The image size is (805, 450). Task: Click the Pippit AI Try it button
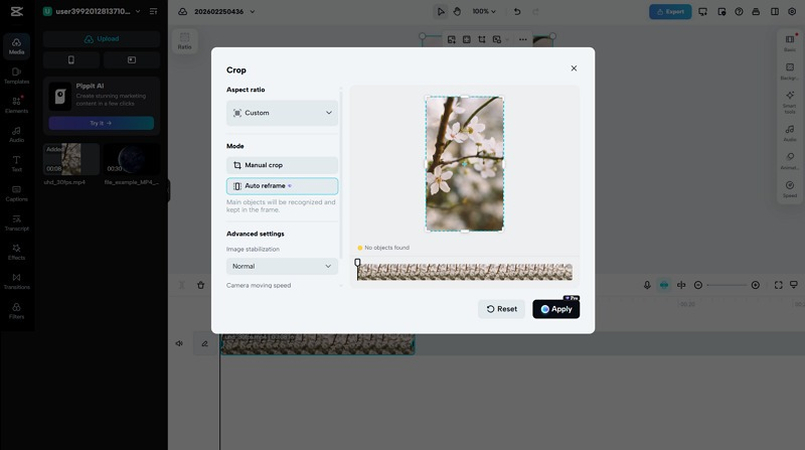[x=101, y=123]
